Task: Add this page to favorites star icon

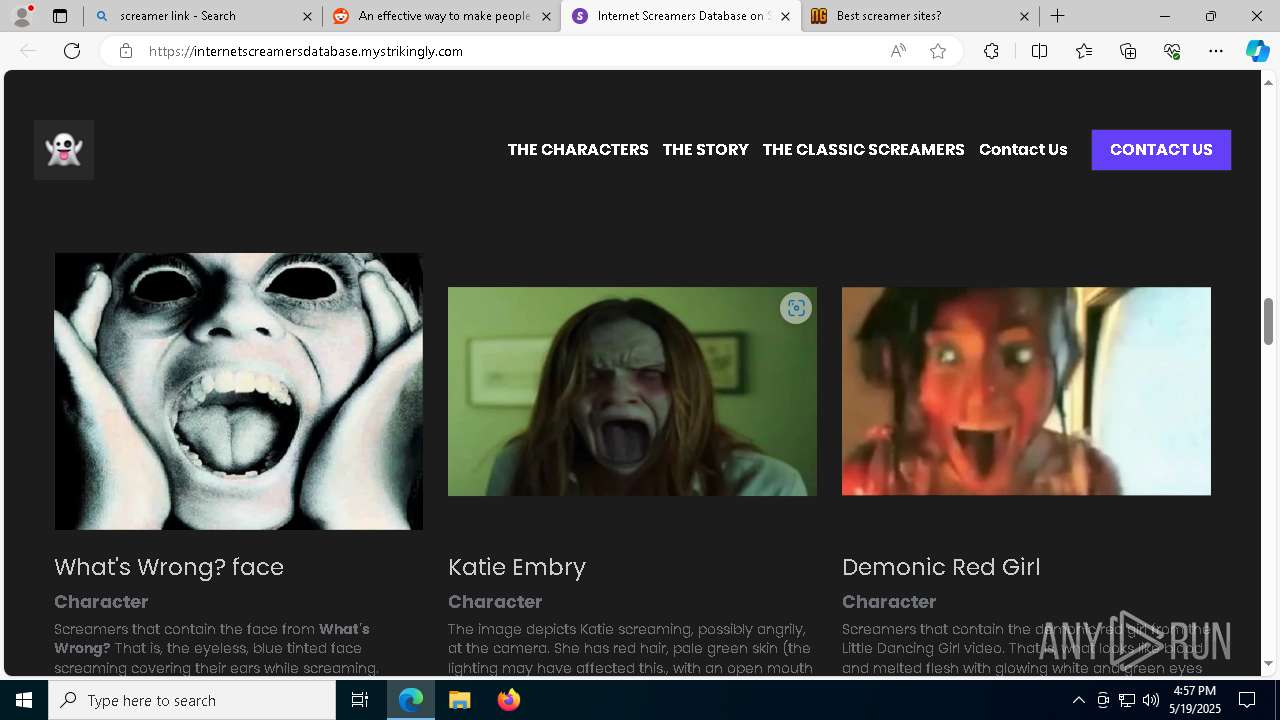Action: click(x=938, y=51)
